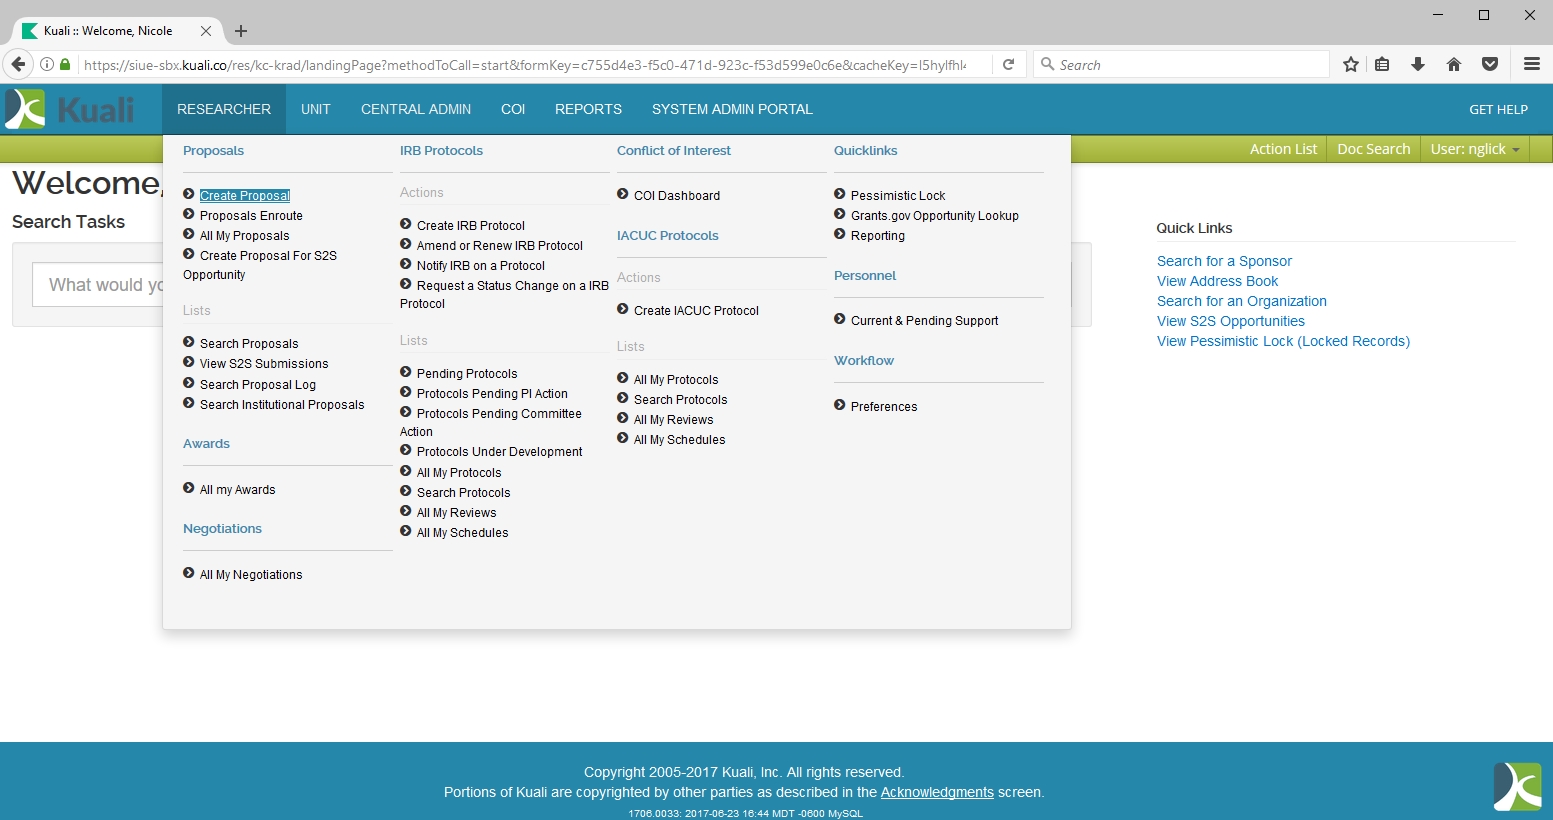Open the UNIT menu

point(315,109)
